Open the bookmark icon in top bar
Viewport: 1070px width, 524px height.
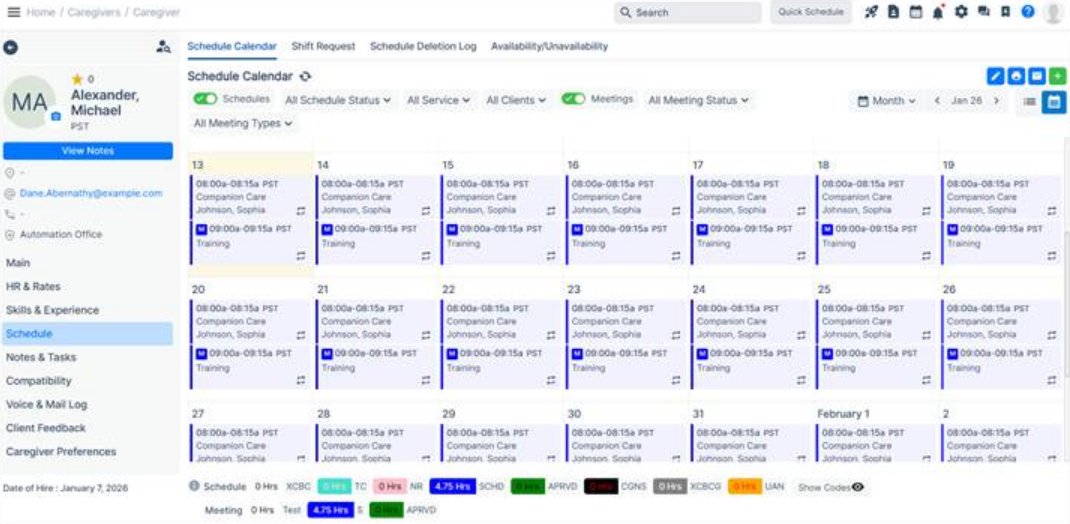(1005, 12)
